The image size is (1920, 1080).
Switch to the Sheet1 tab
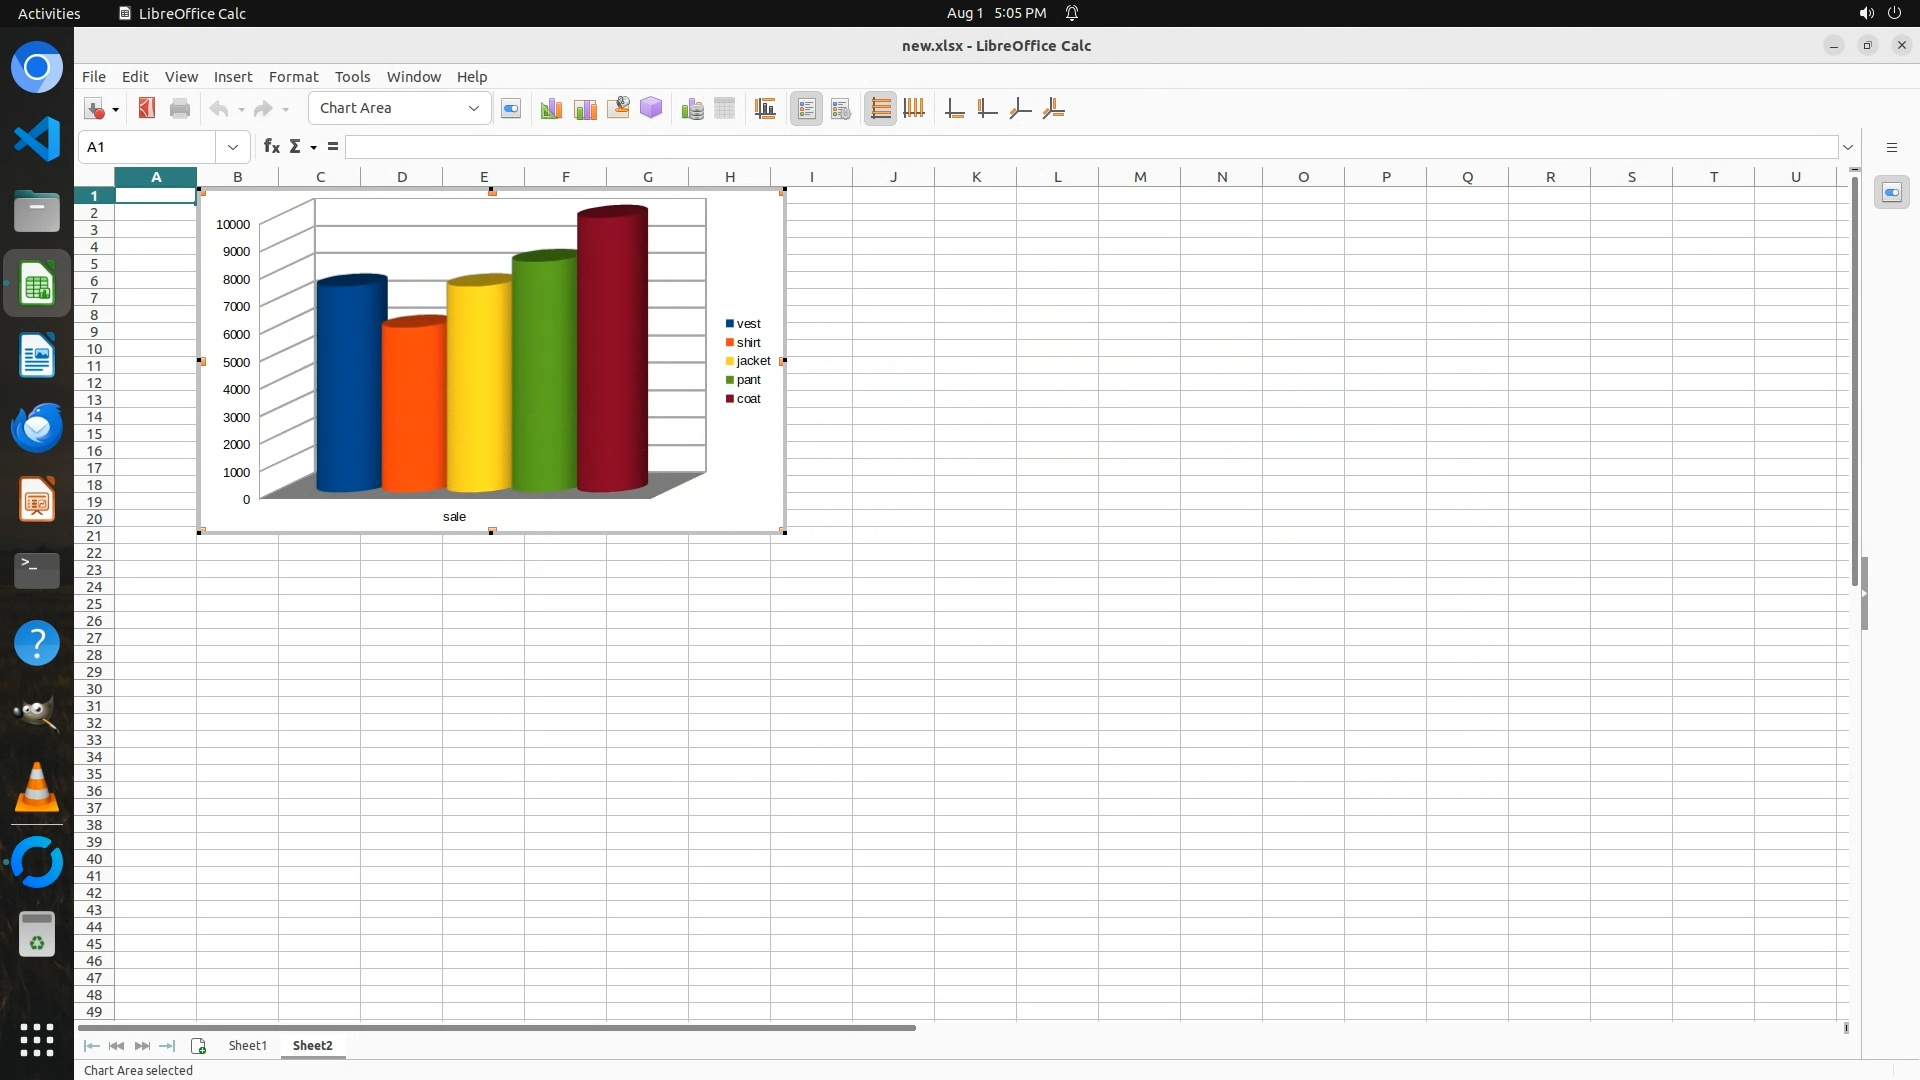pyautogui.click(x=247, y=1046)
